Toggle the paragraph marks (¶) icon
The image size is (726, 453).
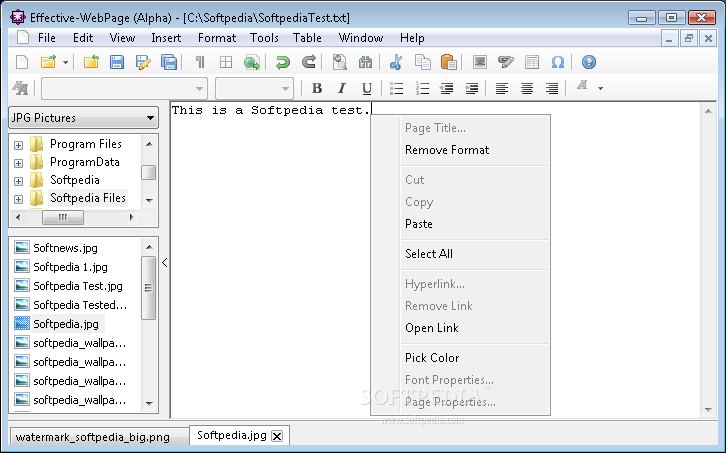[200, 62]
